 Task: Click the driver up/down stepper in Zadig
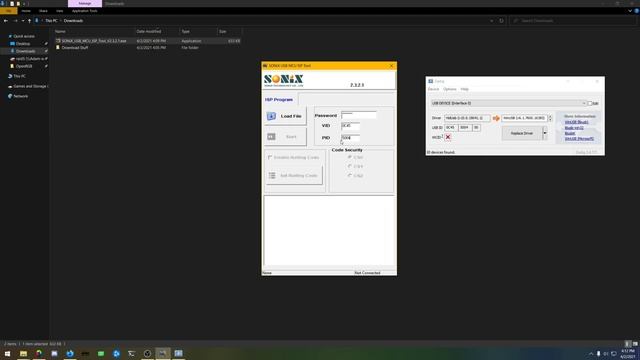550,118
